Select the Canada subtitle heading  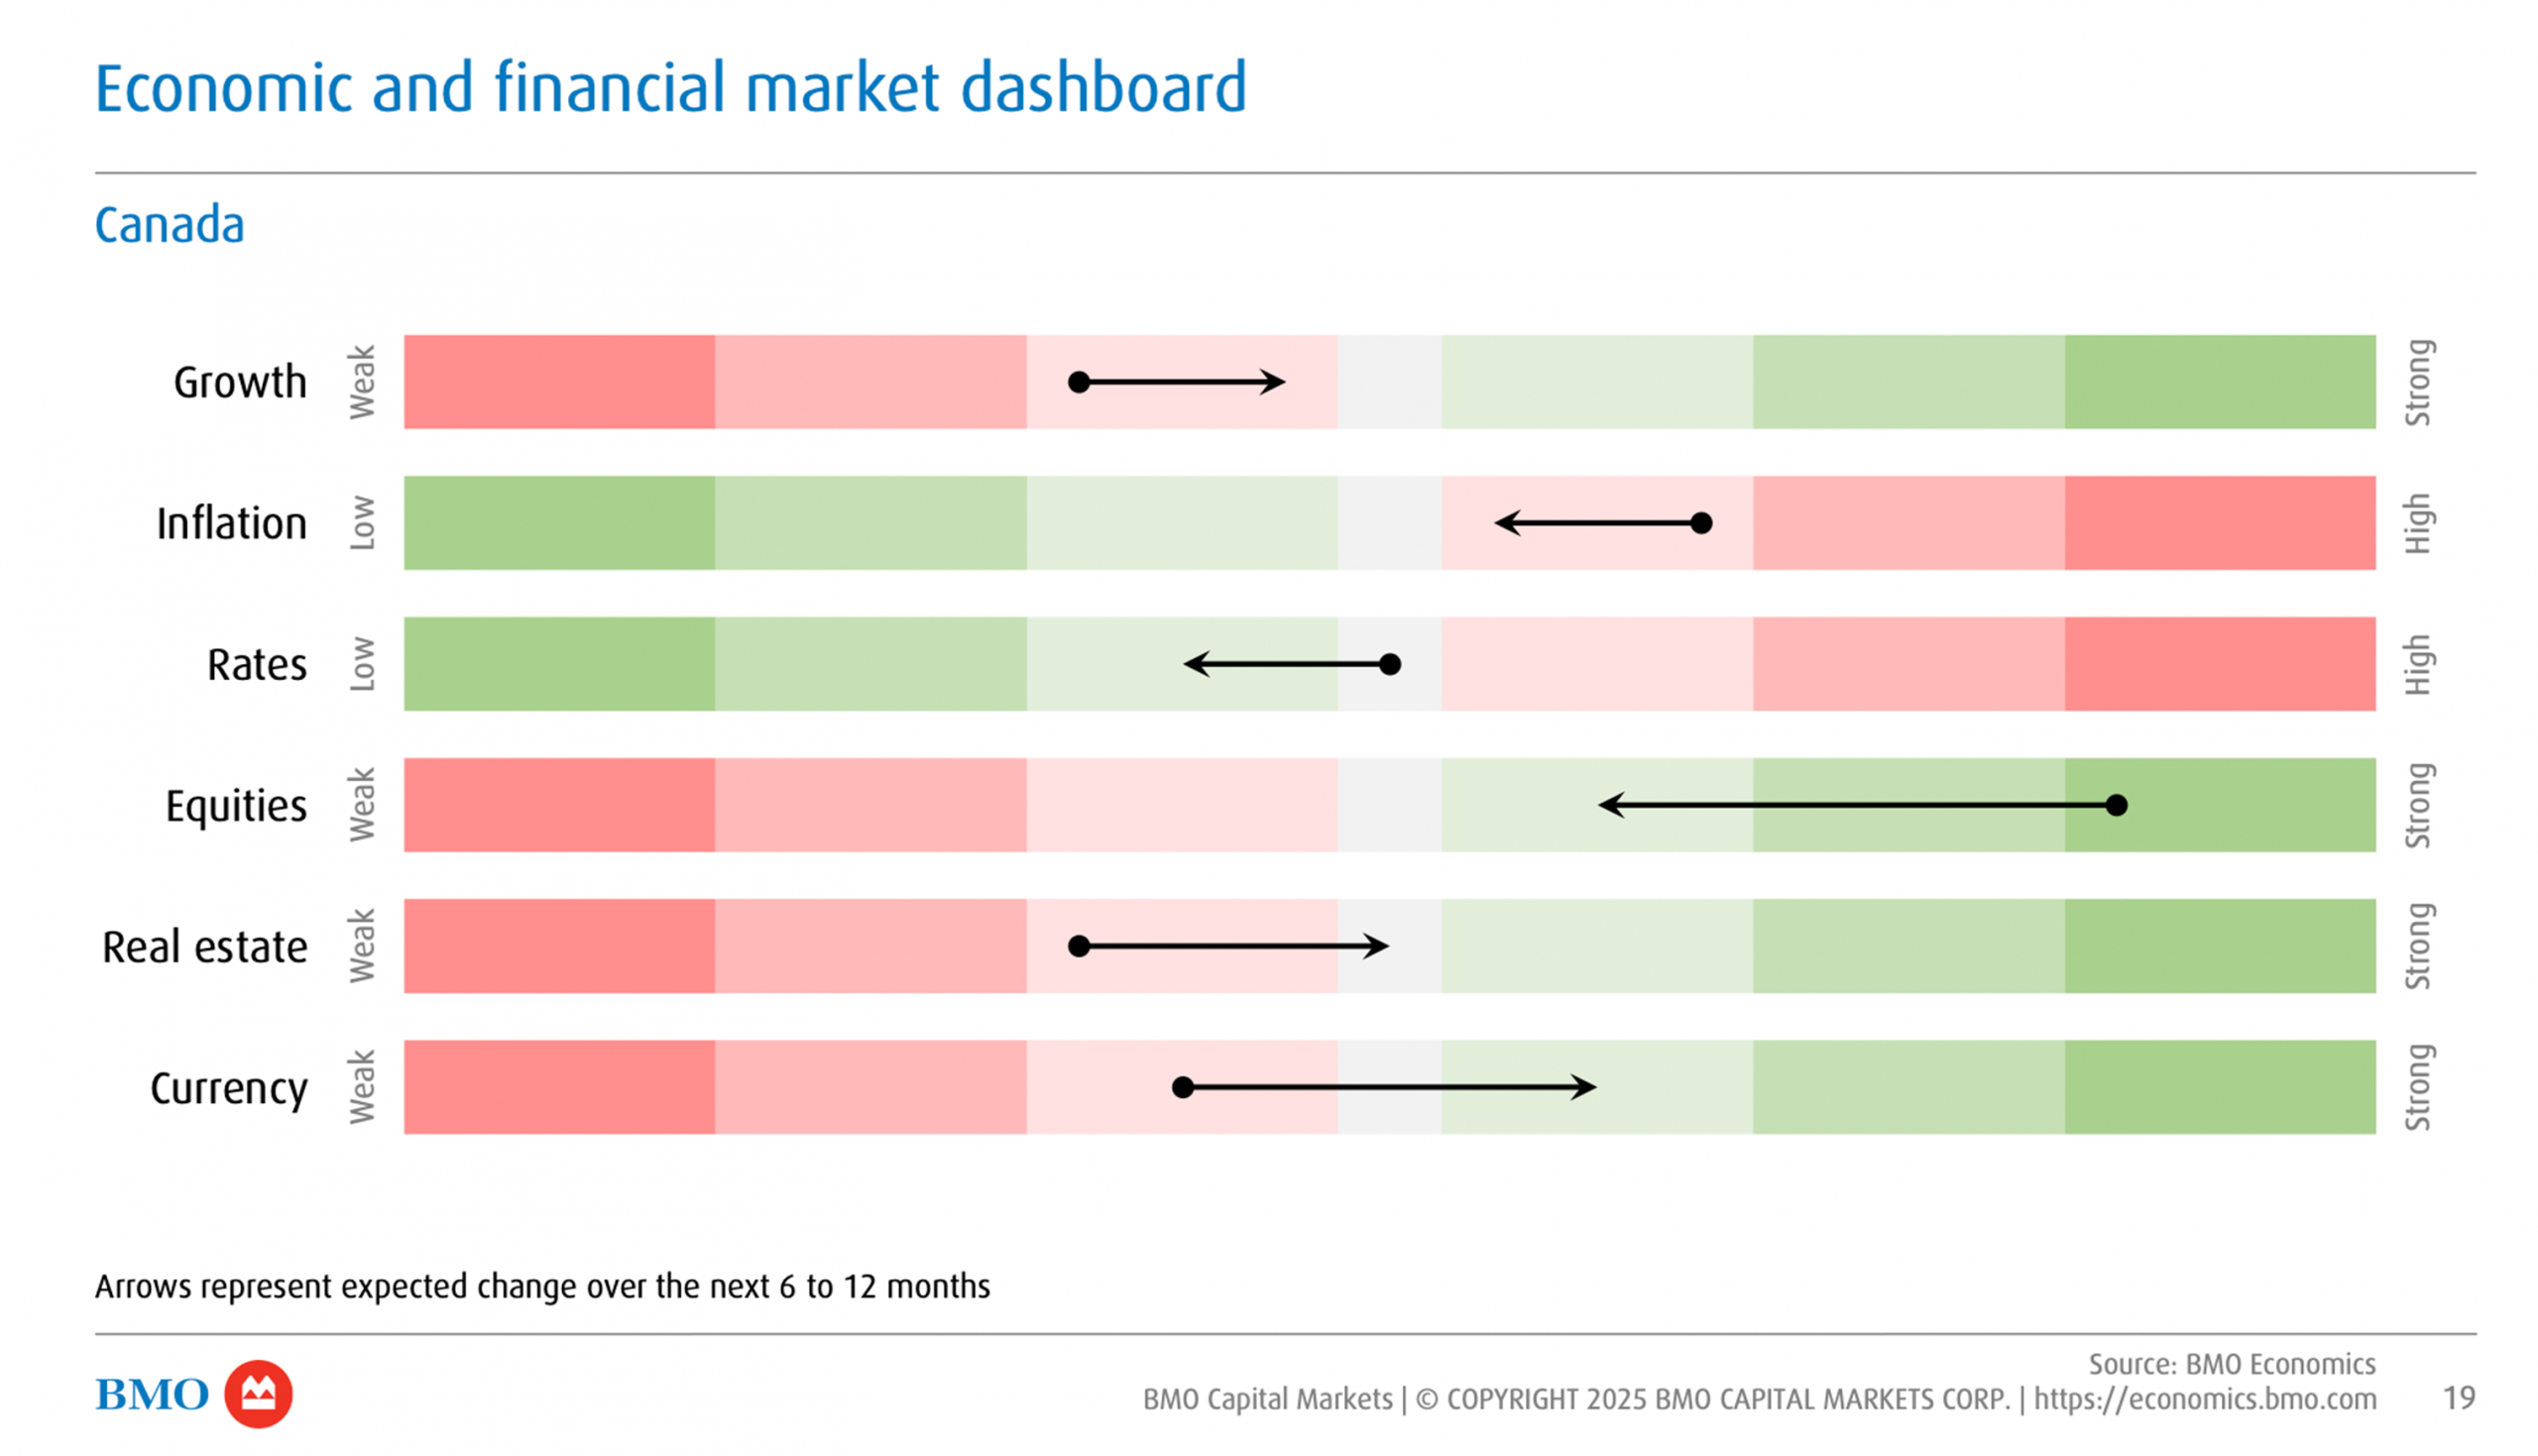point(169,225)
